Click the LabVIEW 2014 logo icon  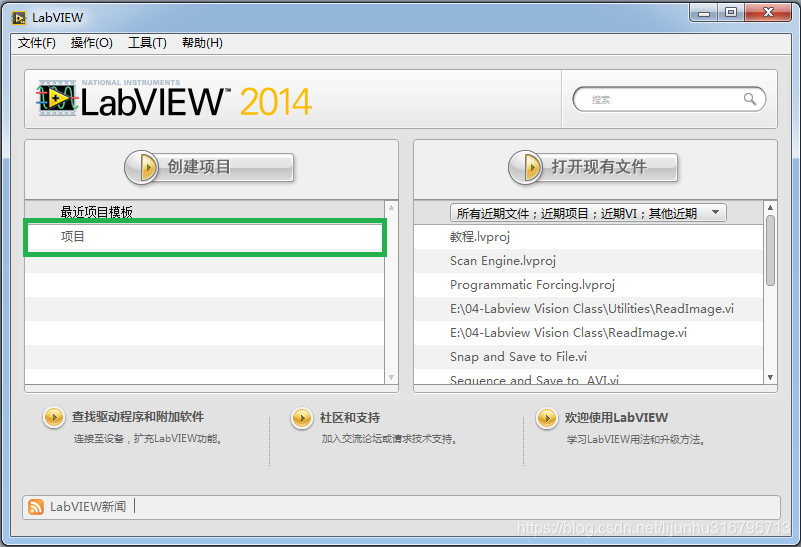pyautogui.click(x=57, y=98)
